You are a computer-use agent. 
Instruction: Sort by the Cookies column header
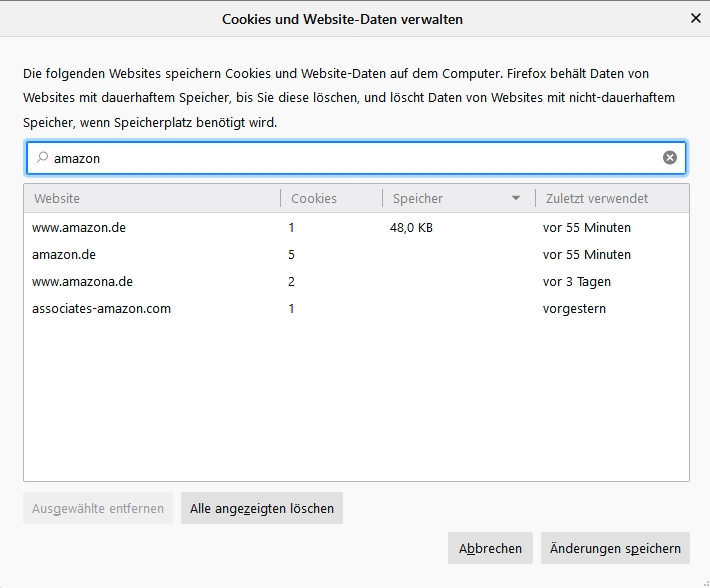click(331, 198)
